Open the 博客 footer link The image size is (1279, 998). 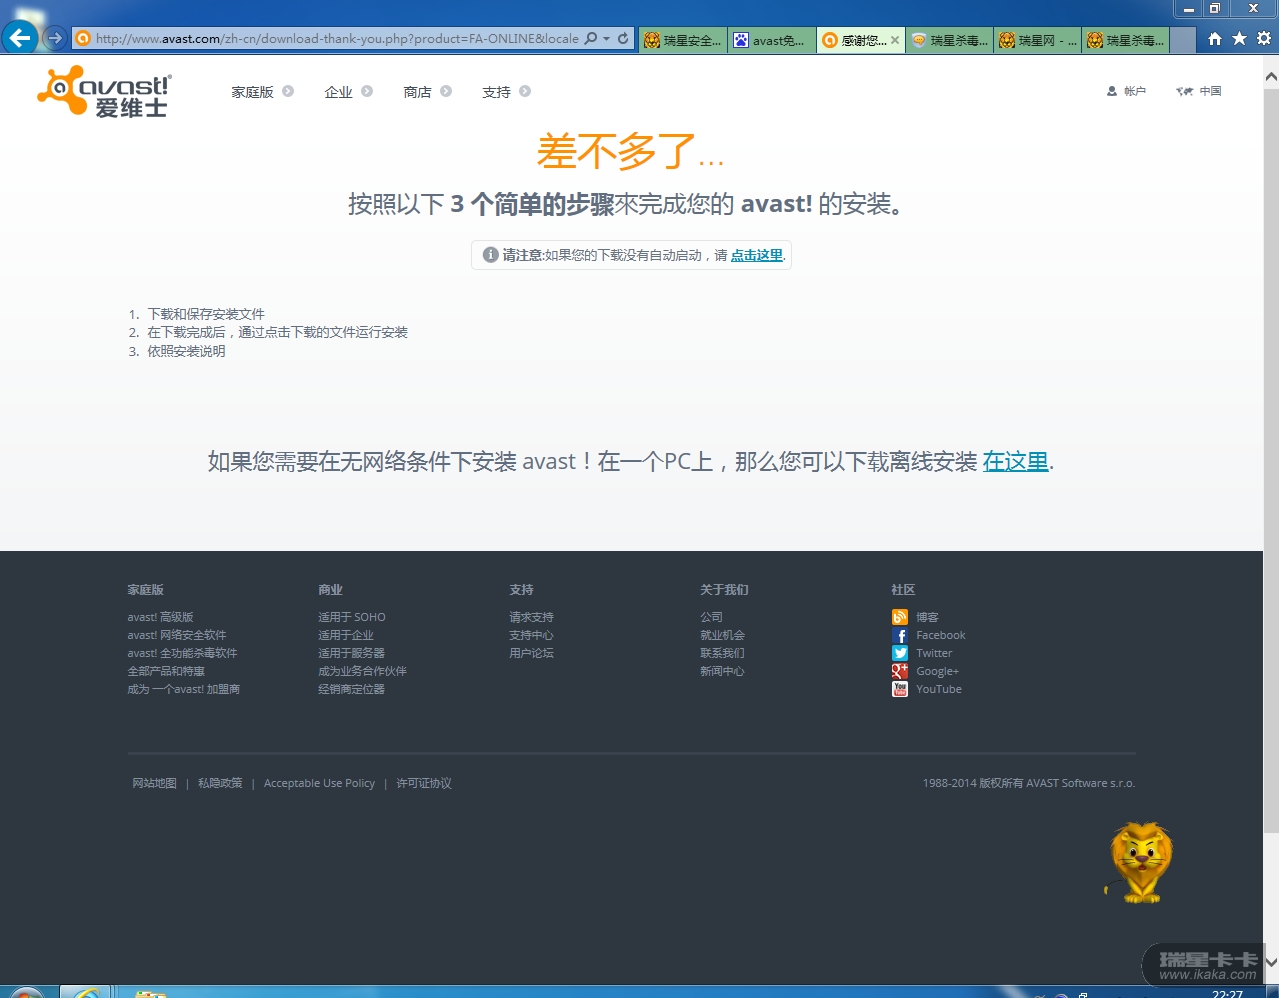(927, 617)
